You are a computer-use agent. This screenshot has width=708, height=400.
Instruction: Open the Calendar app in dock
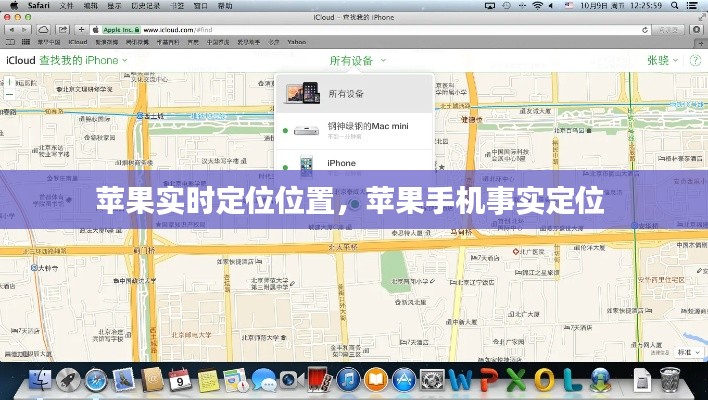click(x=181, y=380)
